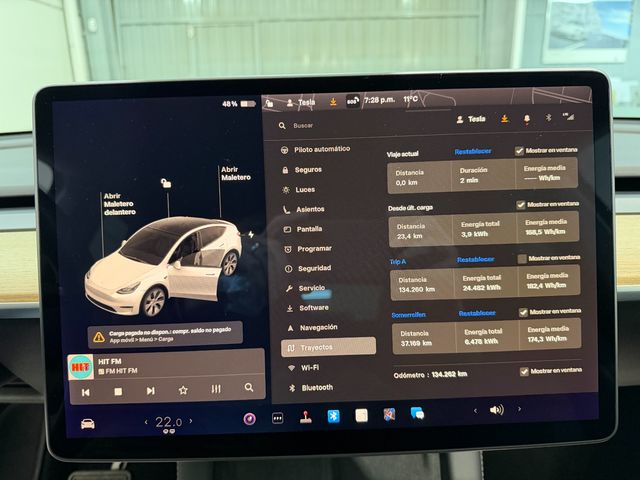Viewport: 640px width, 480px height.
Task: Toggle Mostrar en ventana for Odómetro
Action: point(524,371)
